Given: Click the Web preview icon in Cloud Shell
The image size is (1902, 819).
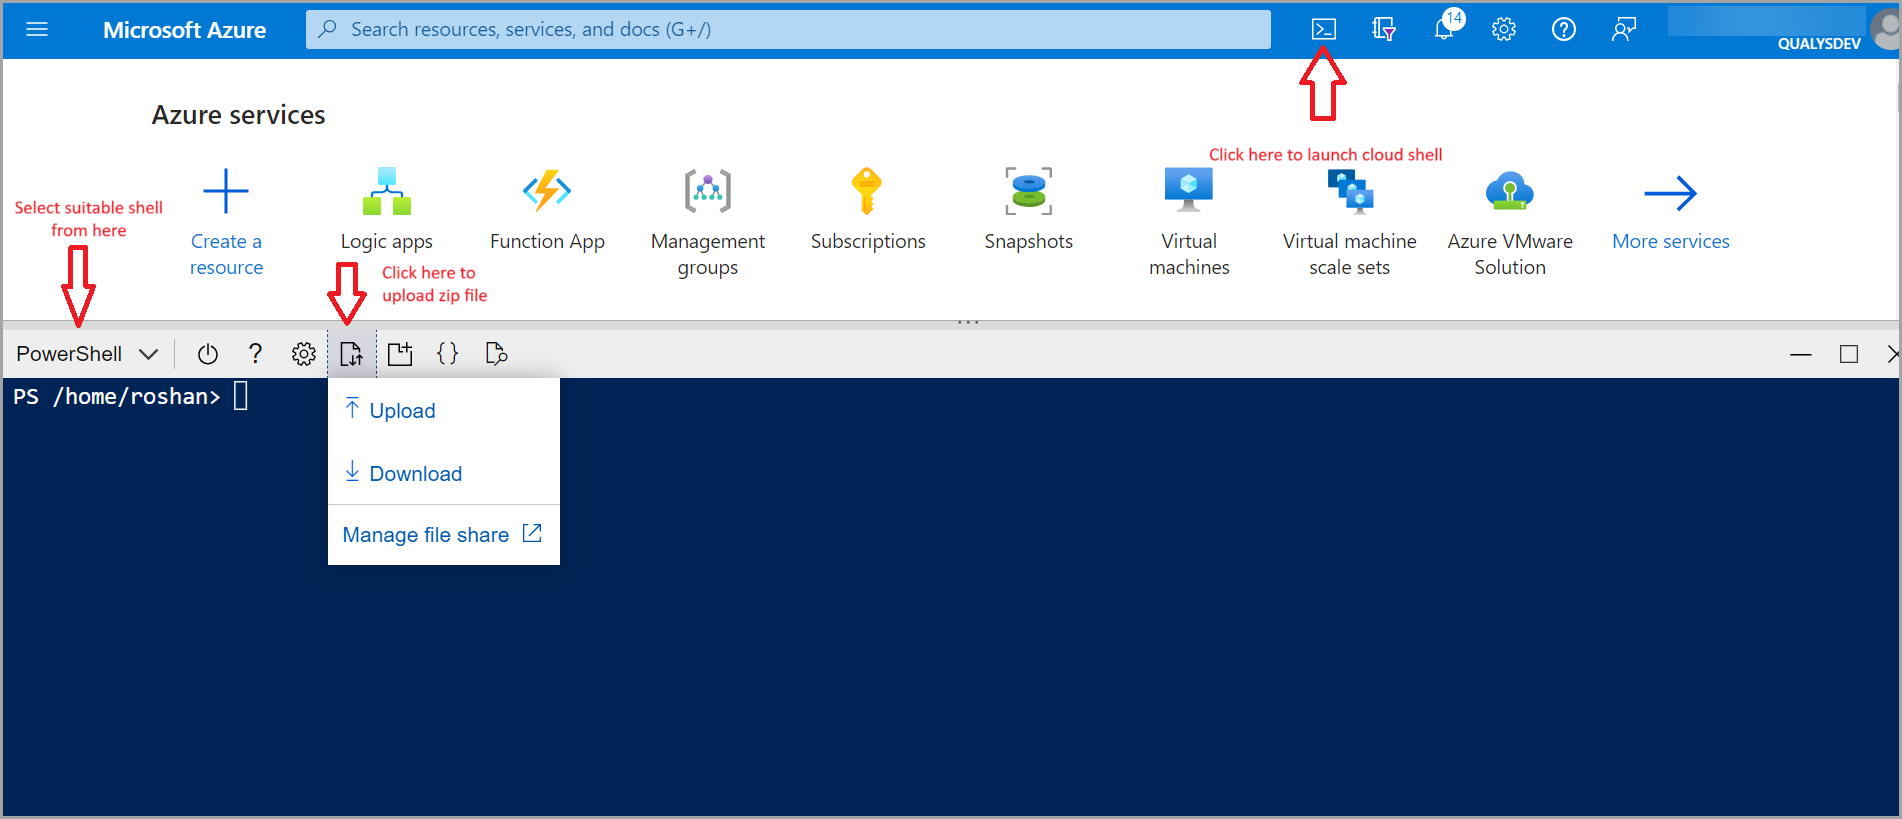Looking at the screenshot, I should click(x=496, y=354).
